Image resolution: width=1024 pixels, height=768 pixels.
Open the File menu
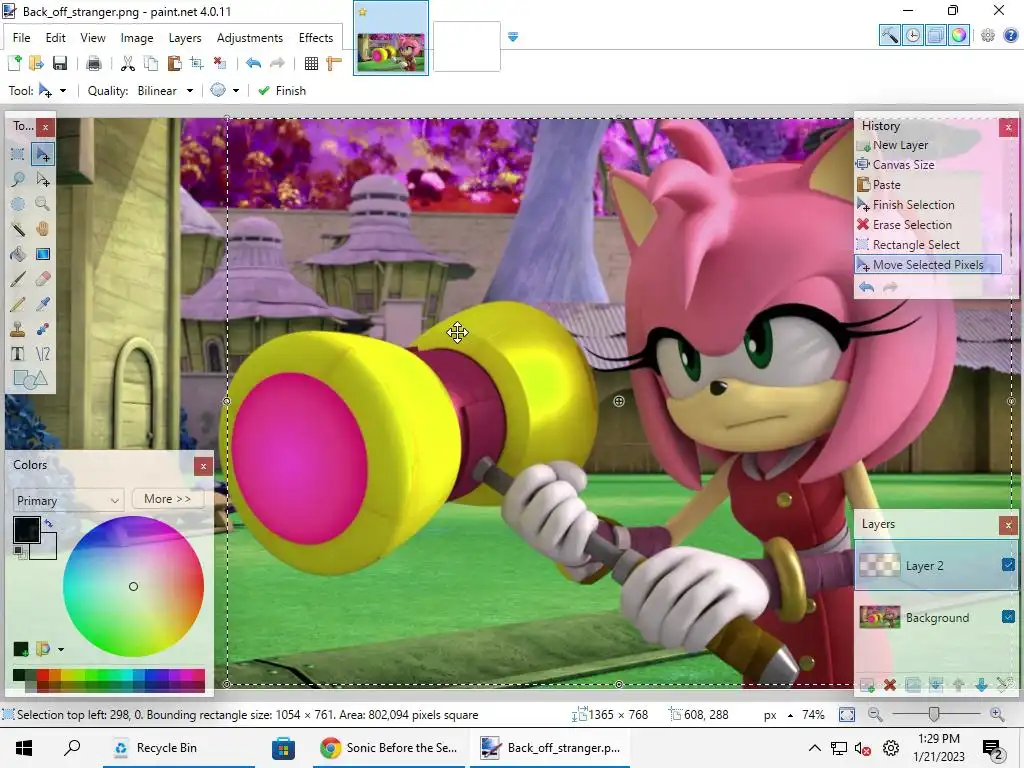(x=21, y=38)
